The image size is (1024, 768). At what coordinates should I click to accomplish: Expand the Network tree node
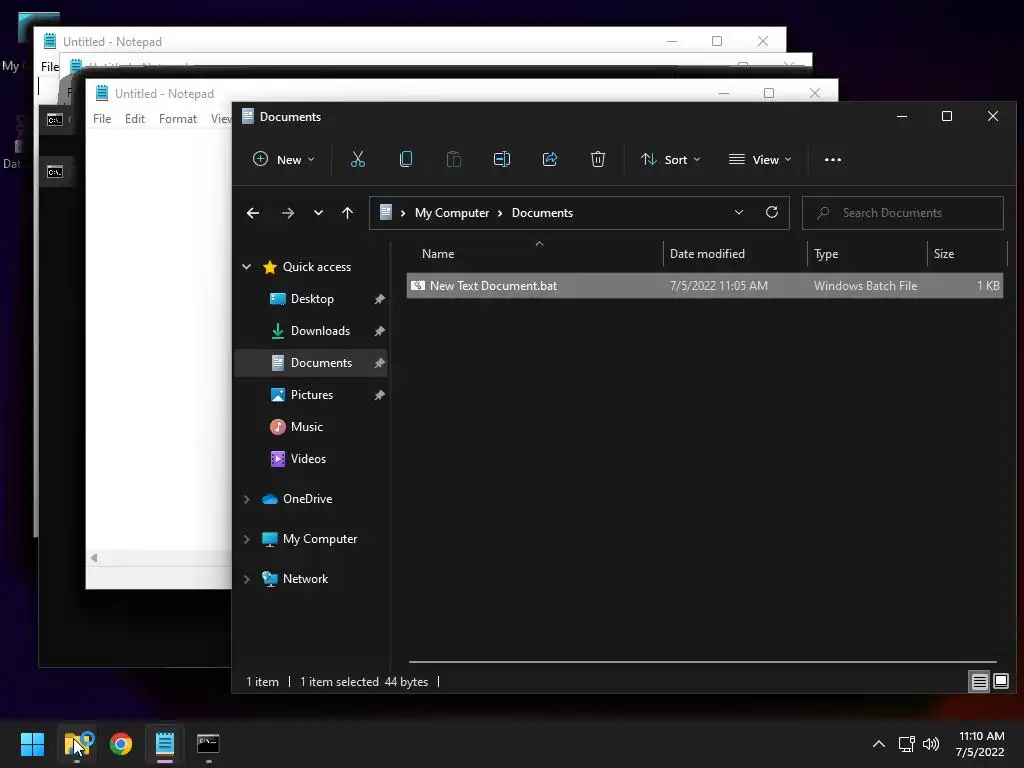point(246,579)
